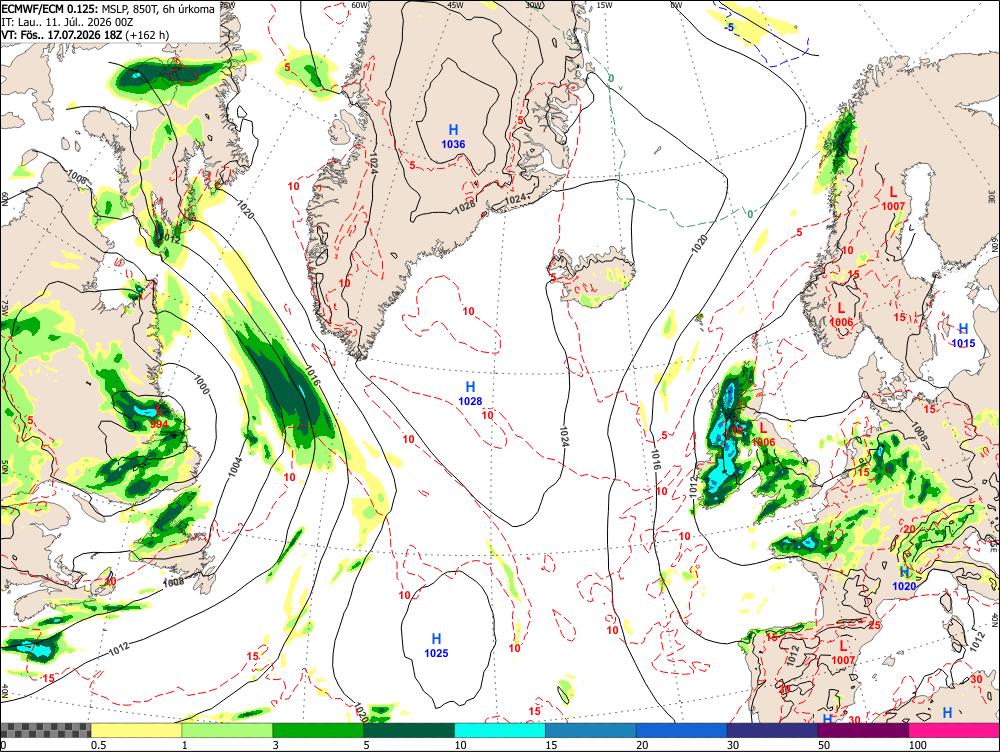1000x752 pixels.
Task: Click the L 1006 low over Britain
Action: click(763, 434)
